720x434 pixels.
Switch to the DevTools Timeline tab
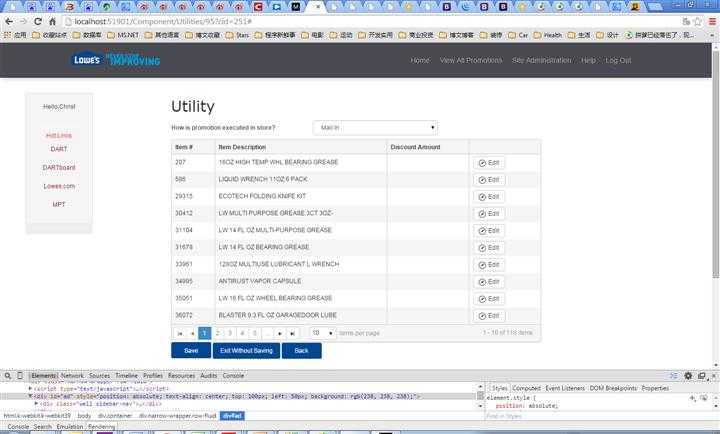126,376
